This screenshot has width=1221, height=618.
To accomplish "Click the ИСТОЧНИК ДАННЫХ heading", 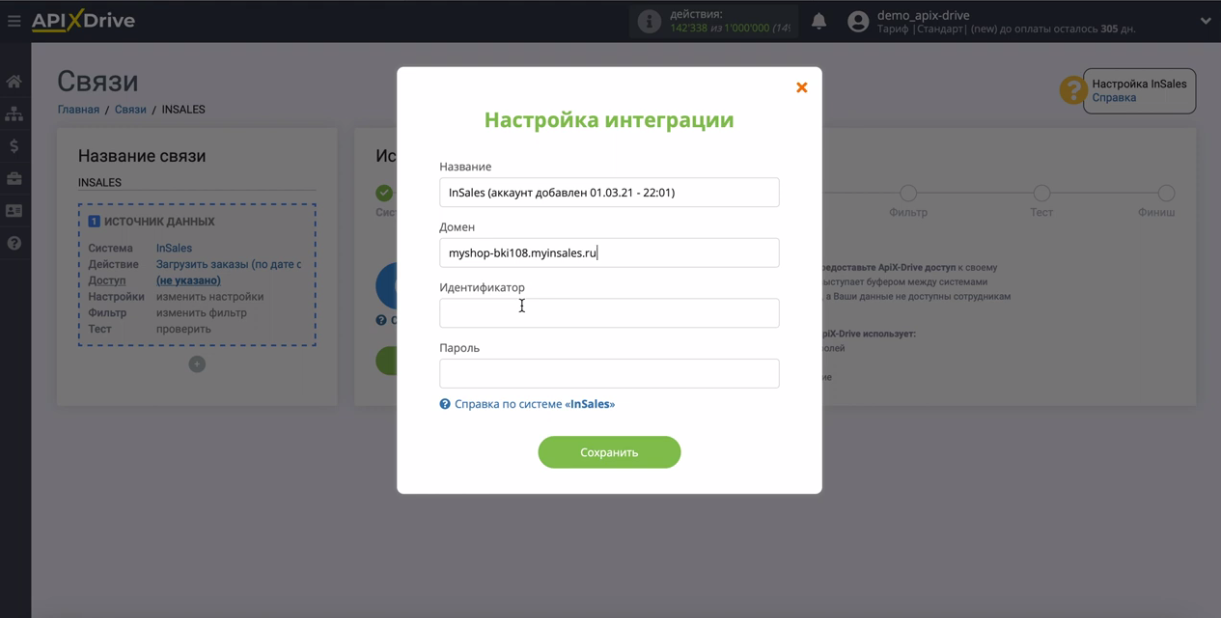I will coord(159,222).
